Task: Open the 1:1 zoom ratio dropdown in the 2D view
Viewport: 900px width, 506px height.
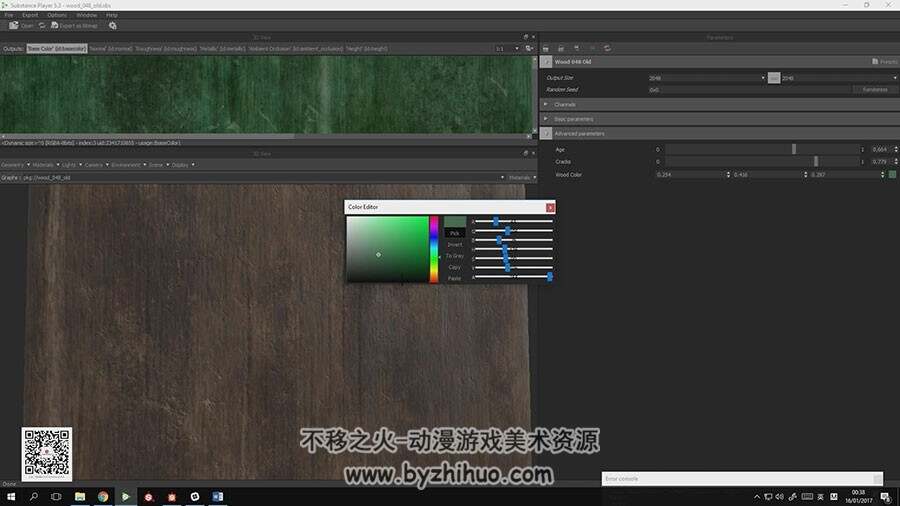Action: click(507, 49)
